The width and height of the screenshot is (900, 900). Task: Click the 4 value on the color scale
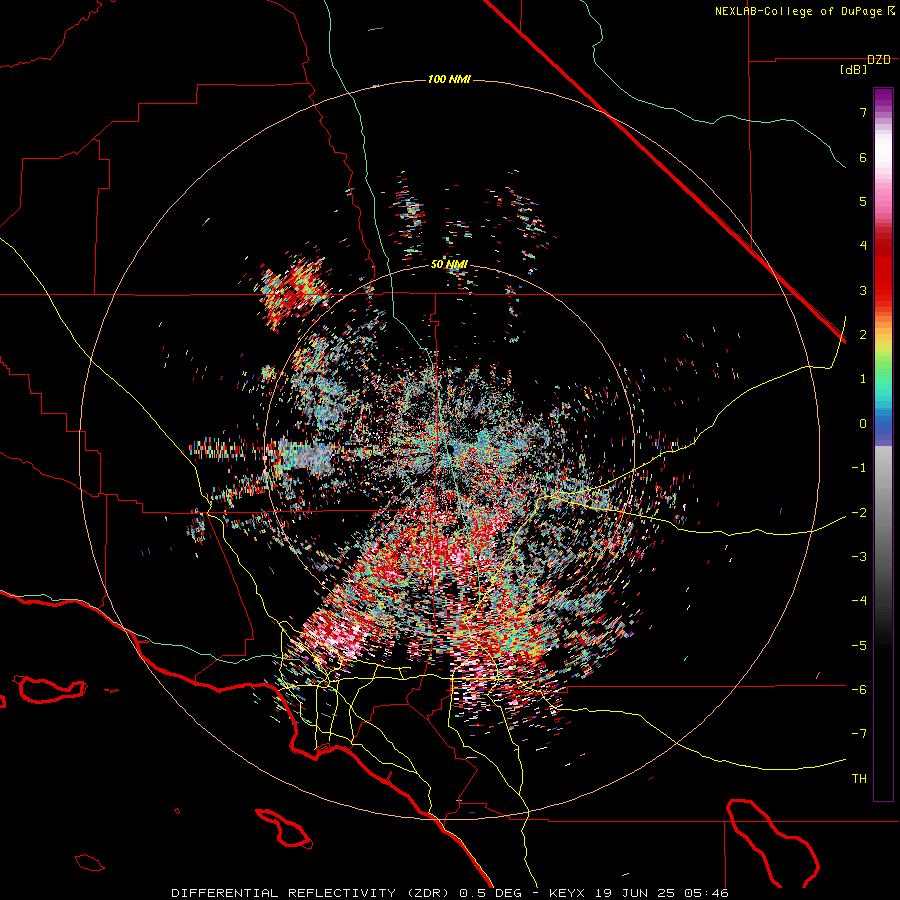pos(863,246)
